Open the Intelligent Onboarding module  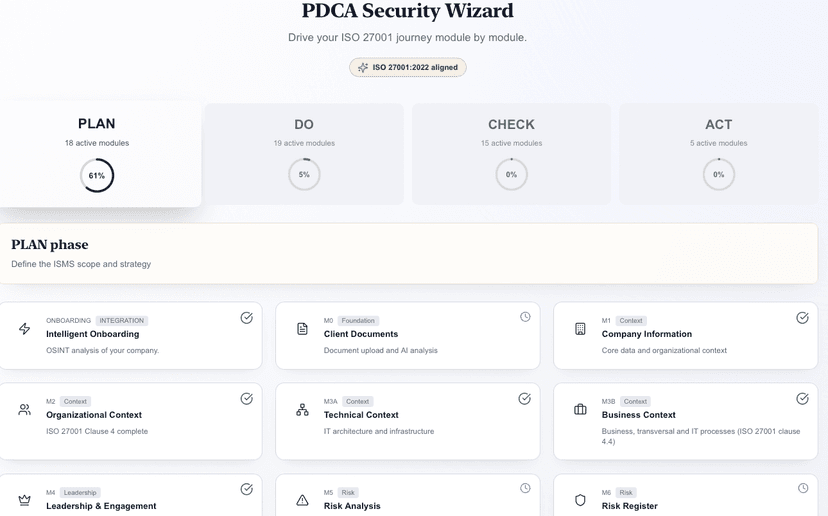click(131, 335)
